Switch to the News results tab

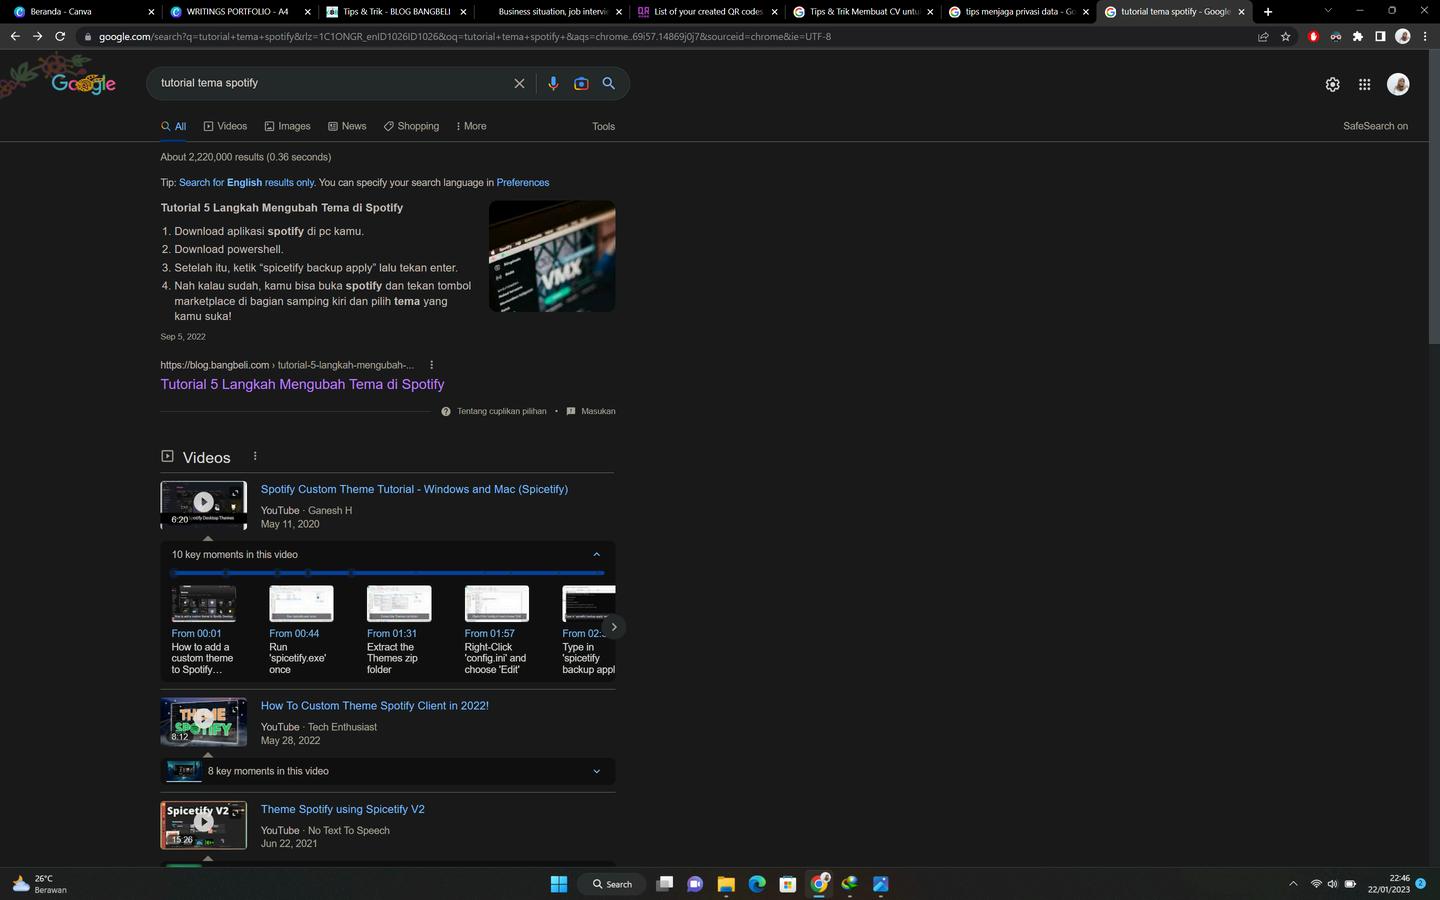click(347, 126)
